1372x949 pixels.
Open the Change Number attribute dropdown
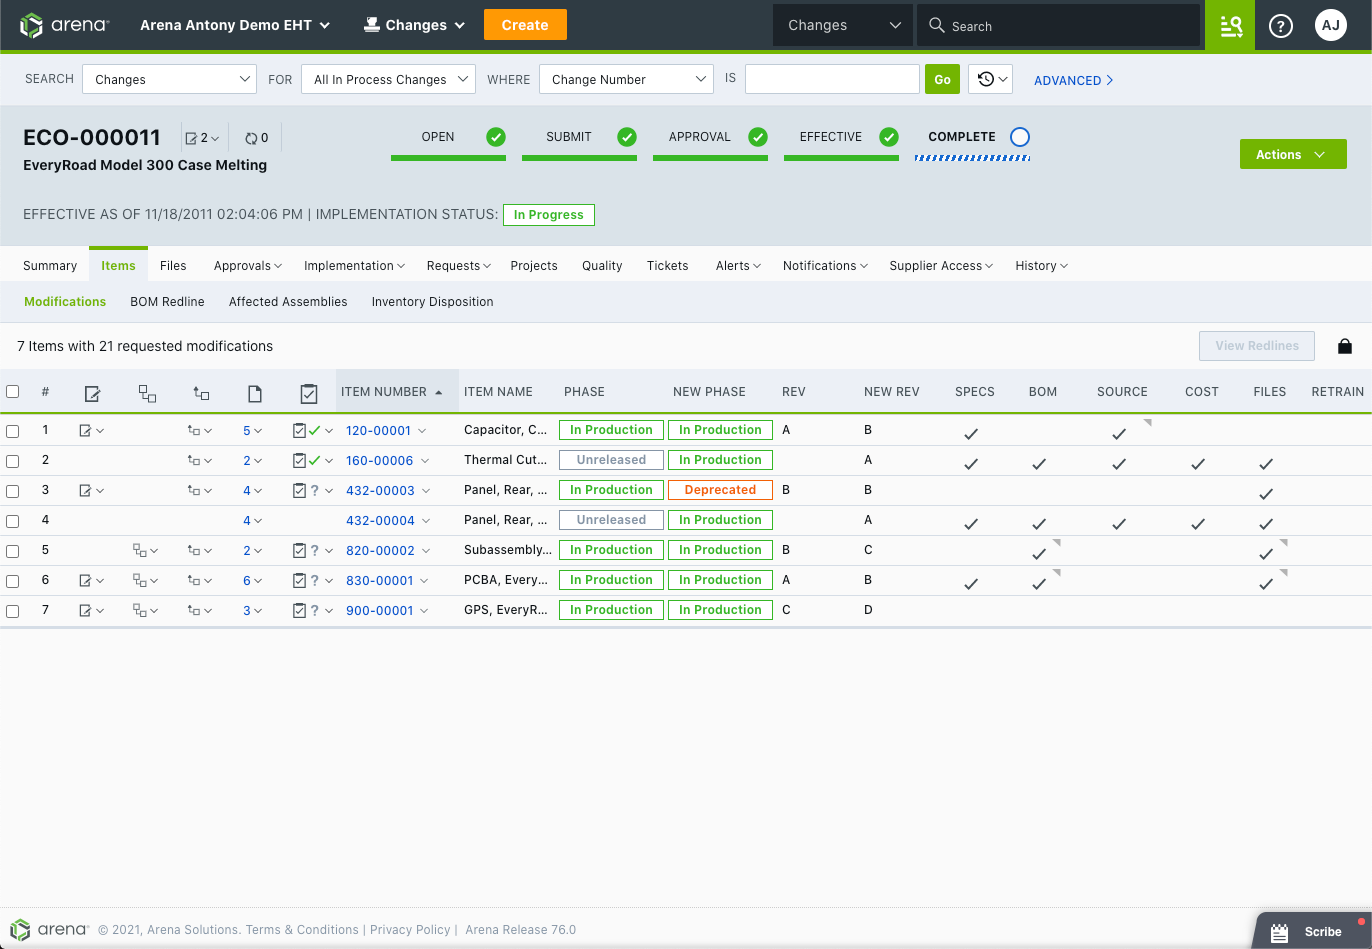(x=626, y=79)
